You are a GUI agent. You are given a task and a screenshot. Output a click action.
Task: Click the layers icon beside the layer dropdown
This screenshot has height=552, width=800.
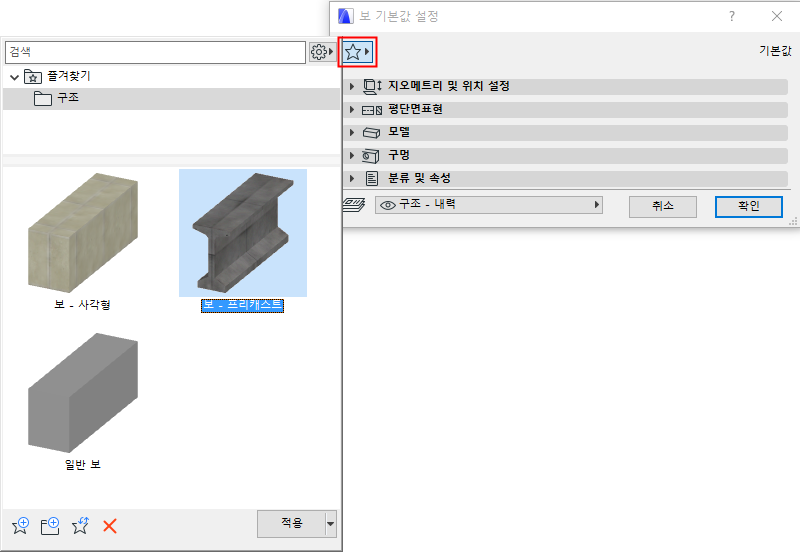[355, 205]
